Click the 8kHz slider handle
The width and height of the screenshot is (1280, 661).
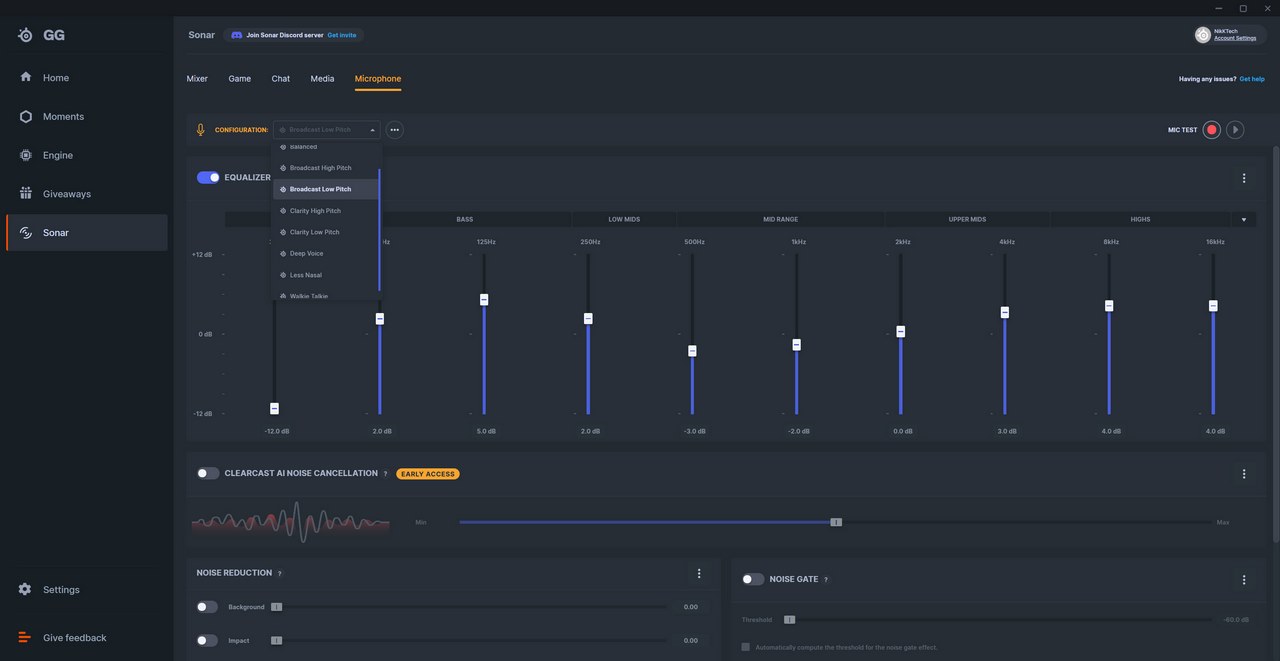click(1109, 306)
